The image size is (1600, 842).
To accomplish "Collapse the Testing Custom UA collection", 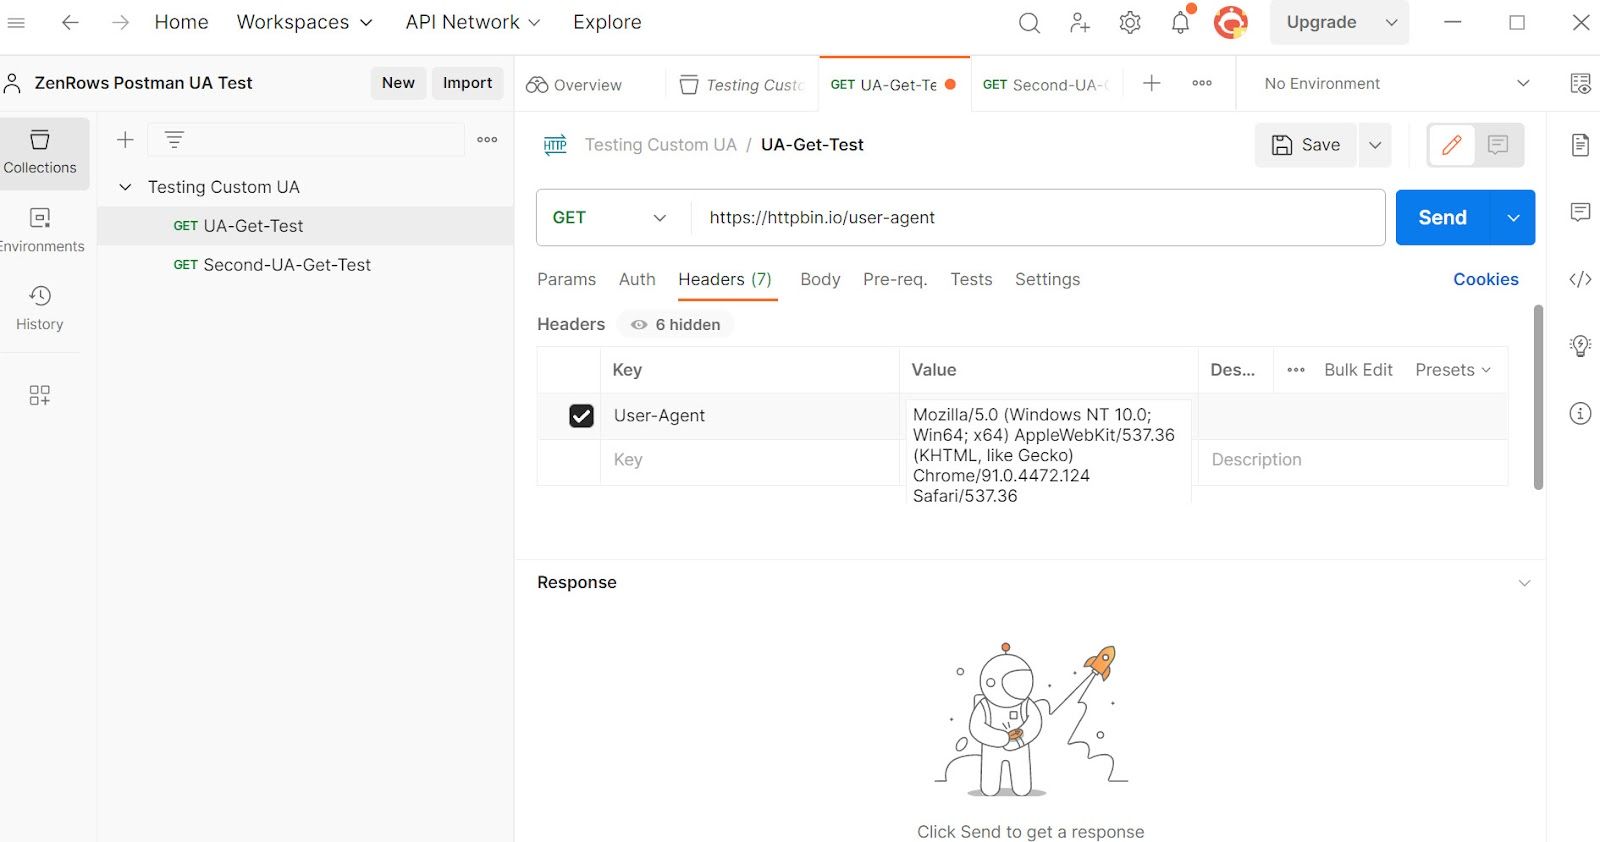I will click(125, 187).
